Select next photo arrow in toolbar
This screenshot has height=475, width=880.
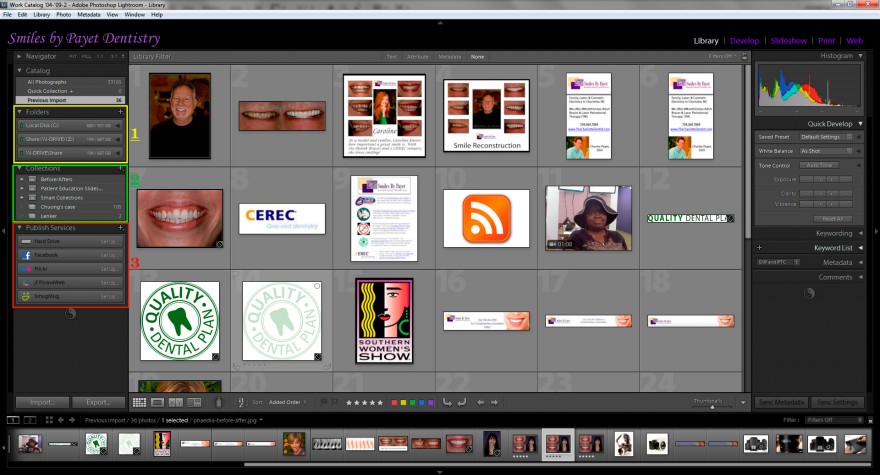click(494, 402)
